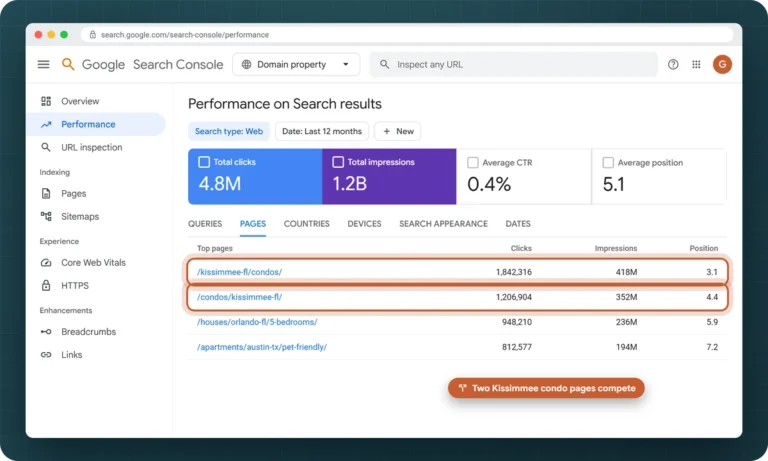768x461 pixels.
Task: Open /condos/kissimmee-fl/ page row link
Action: coord(240,297)
